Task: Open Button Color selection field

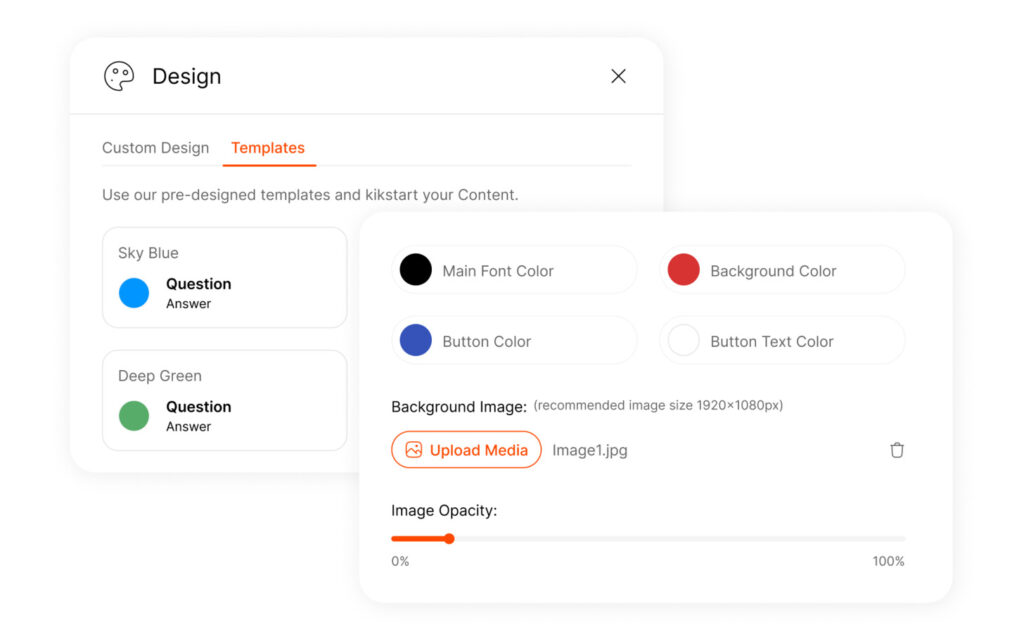Action: [x=513, y=340]
